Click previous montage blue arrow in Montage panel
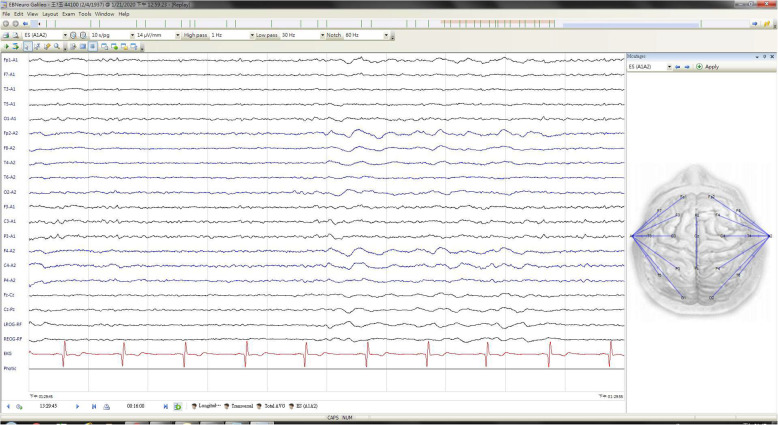Screen dimensions: 778x425 click(678, 66)
